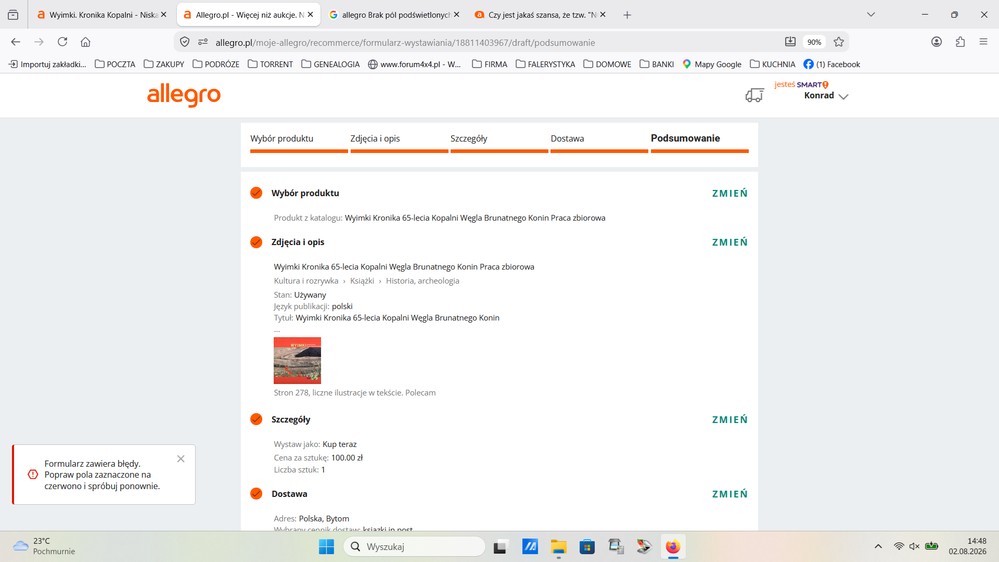
Task: Go to Szczegóły step
Action: [469, 138]
